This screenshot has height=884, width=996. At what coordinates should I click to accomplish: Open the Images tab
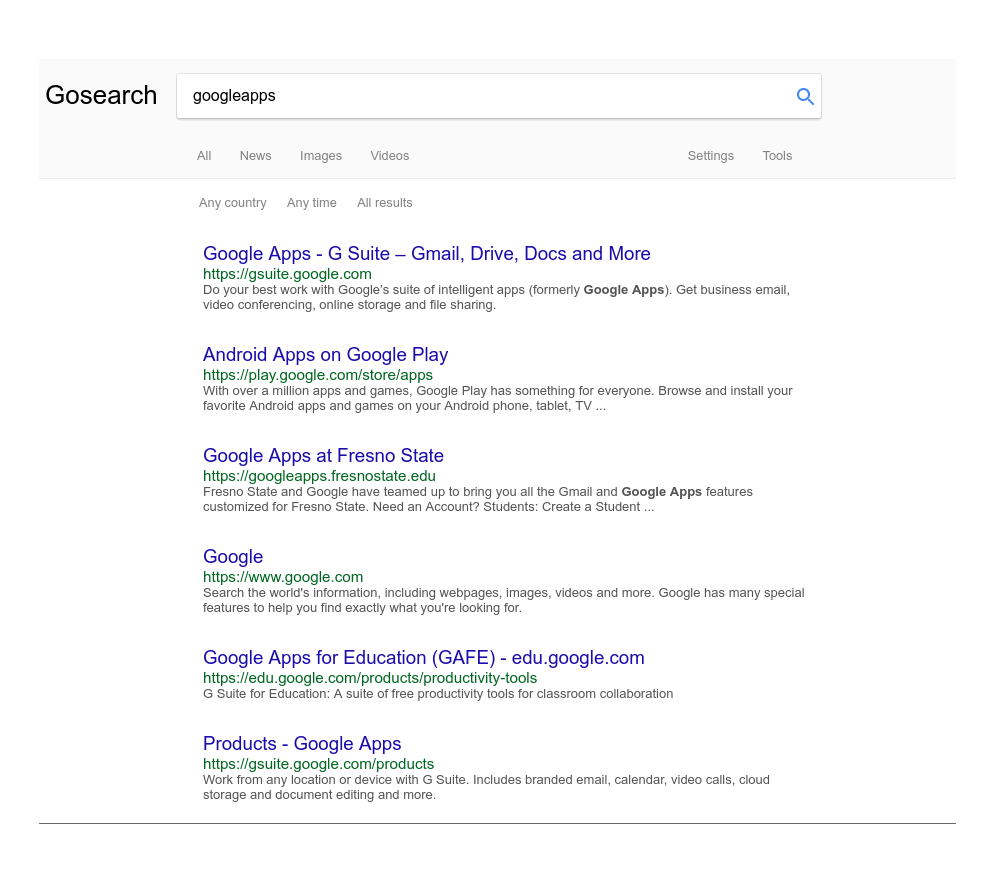tap(321, 156)
